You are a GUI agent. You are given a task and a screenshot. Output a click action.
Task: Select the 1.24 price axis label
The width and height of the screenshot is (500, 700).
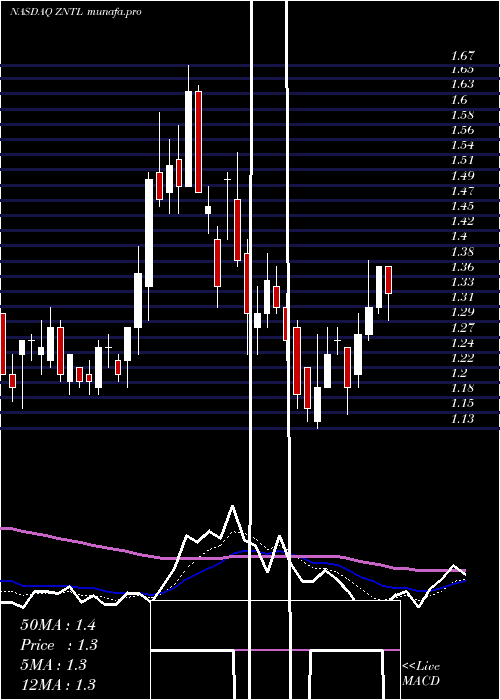click(462, 343)
